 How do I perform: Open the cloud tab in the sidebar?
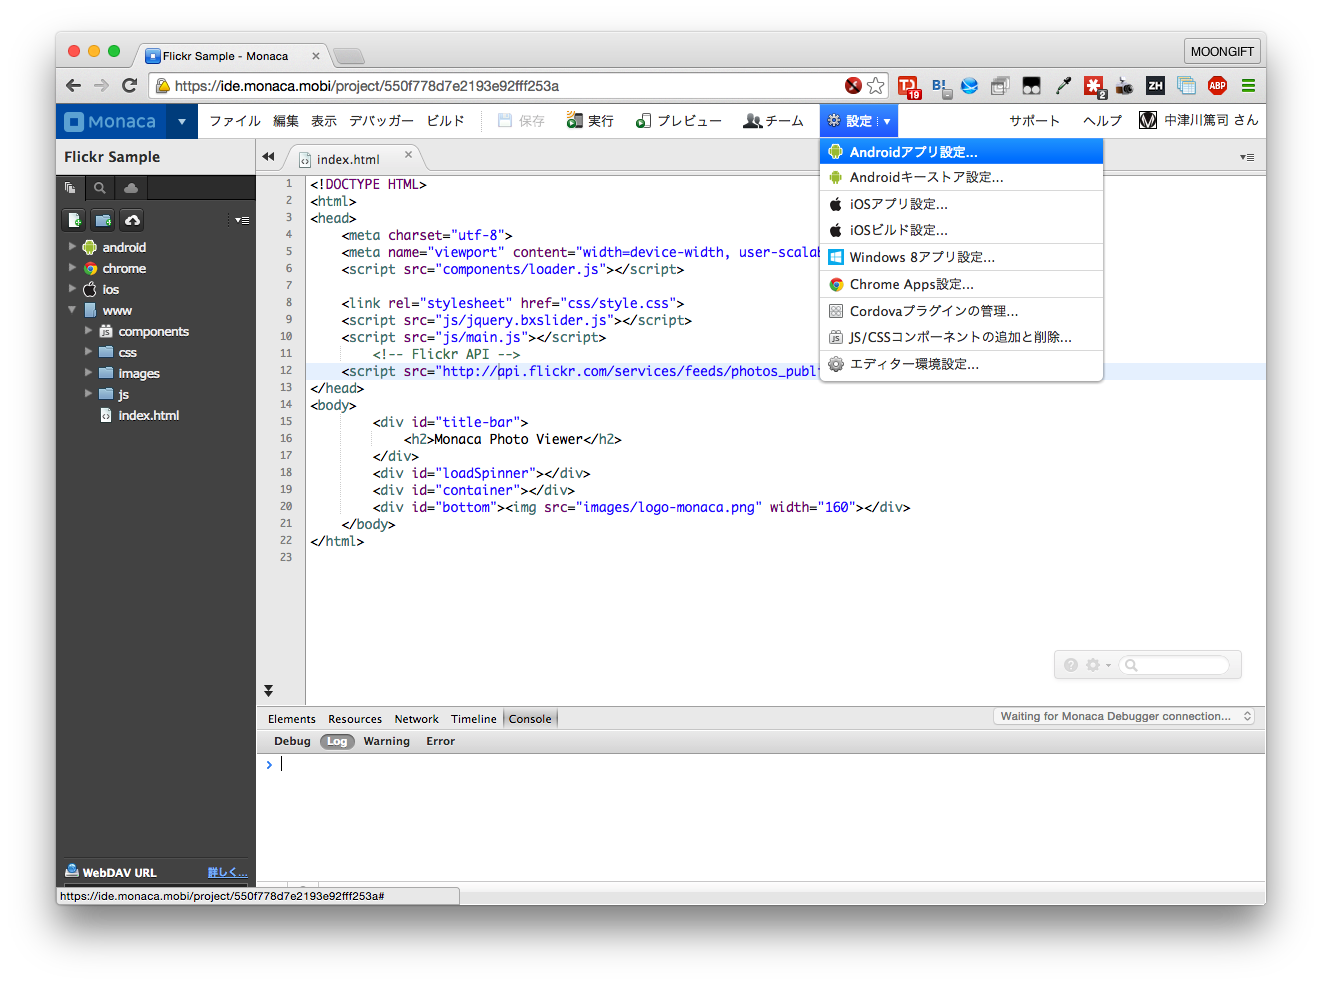click(131, 188)
